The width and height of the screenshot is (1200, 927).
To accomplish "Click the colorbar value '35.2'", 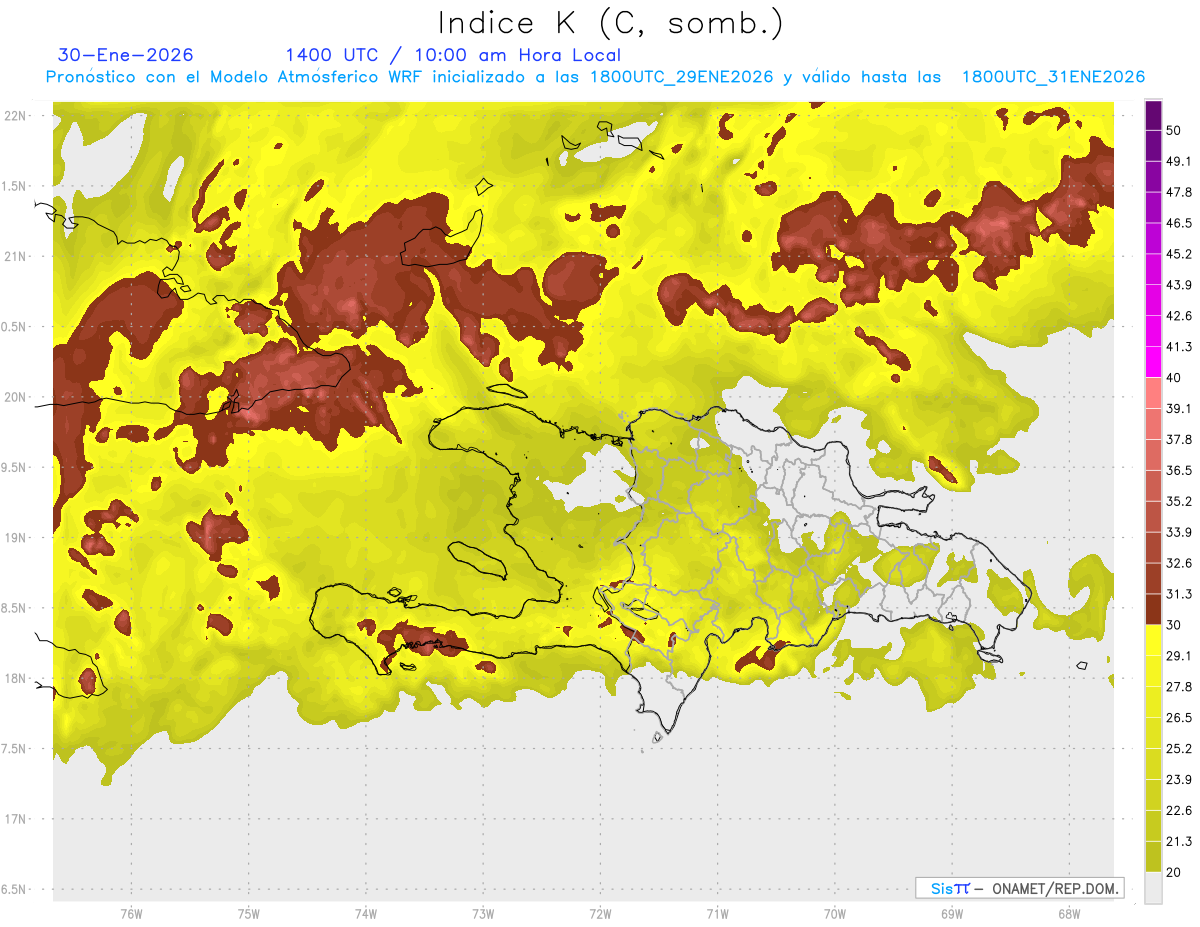I will (x=1179, y=501).
